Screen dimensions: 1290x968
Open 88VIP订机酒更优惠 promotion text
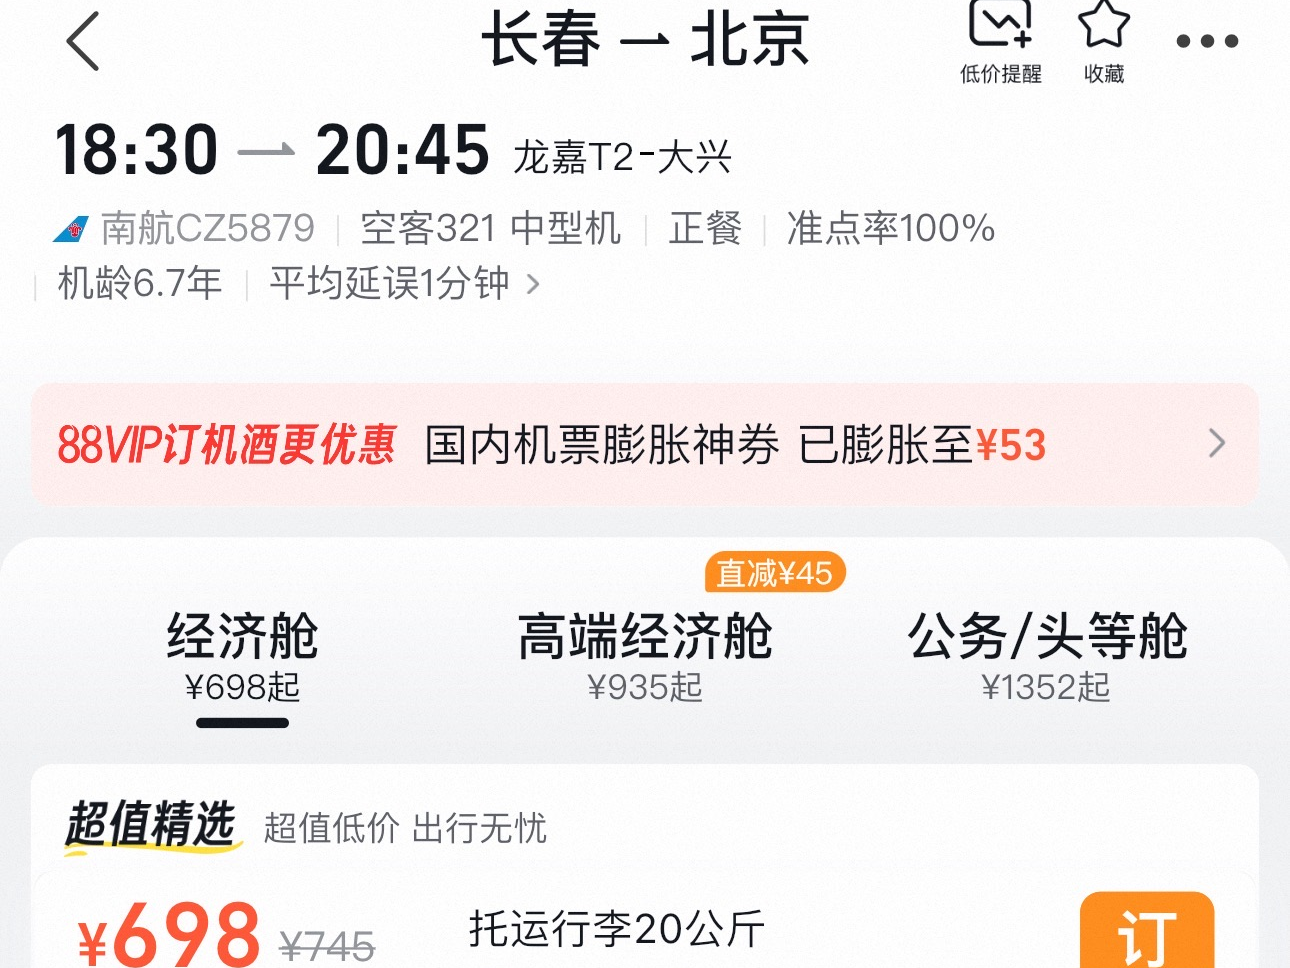pos(227,444)
